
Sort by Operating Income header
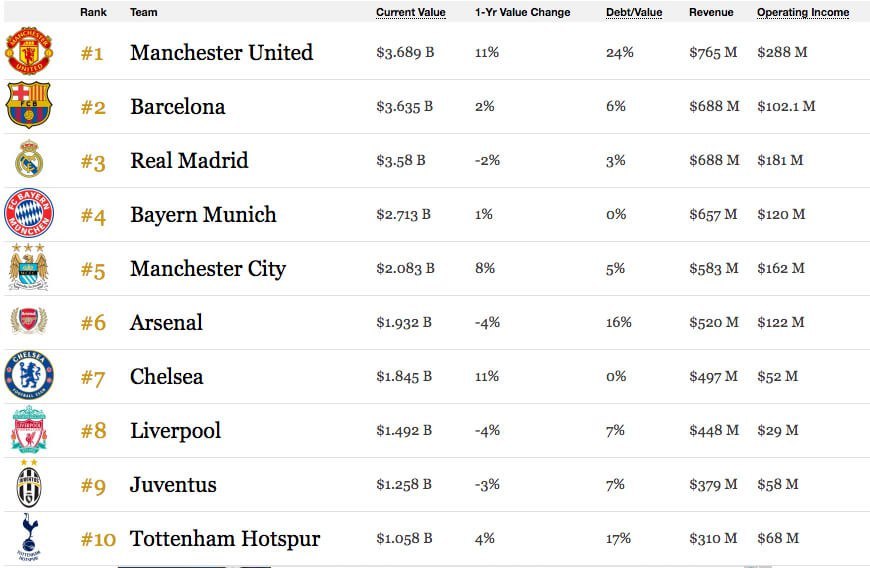[x=803, y=13]
